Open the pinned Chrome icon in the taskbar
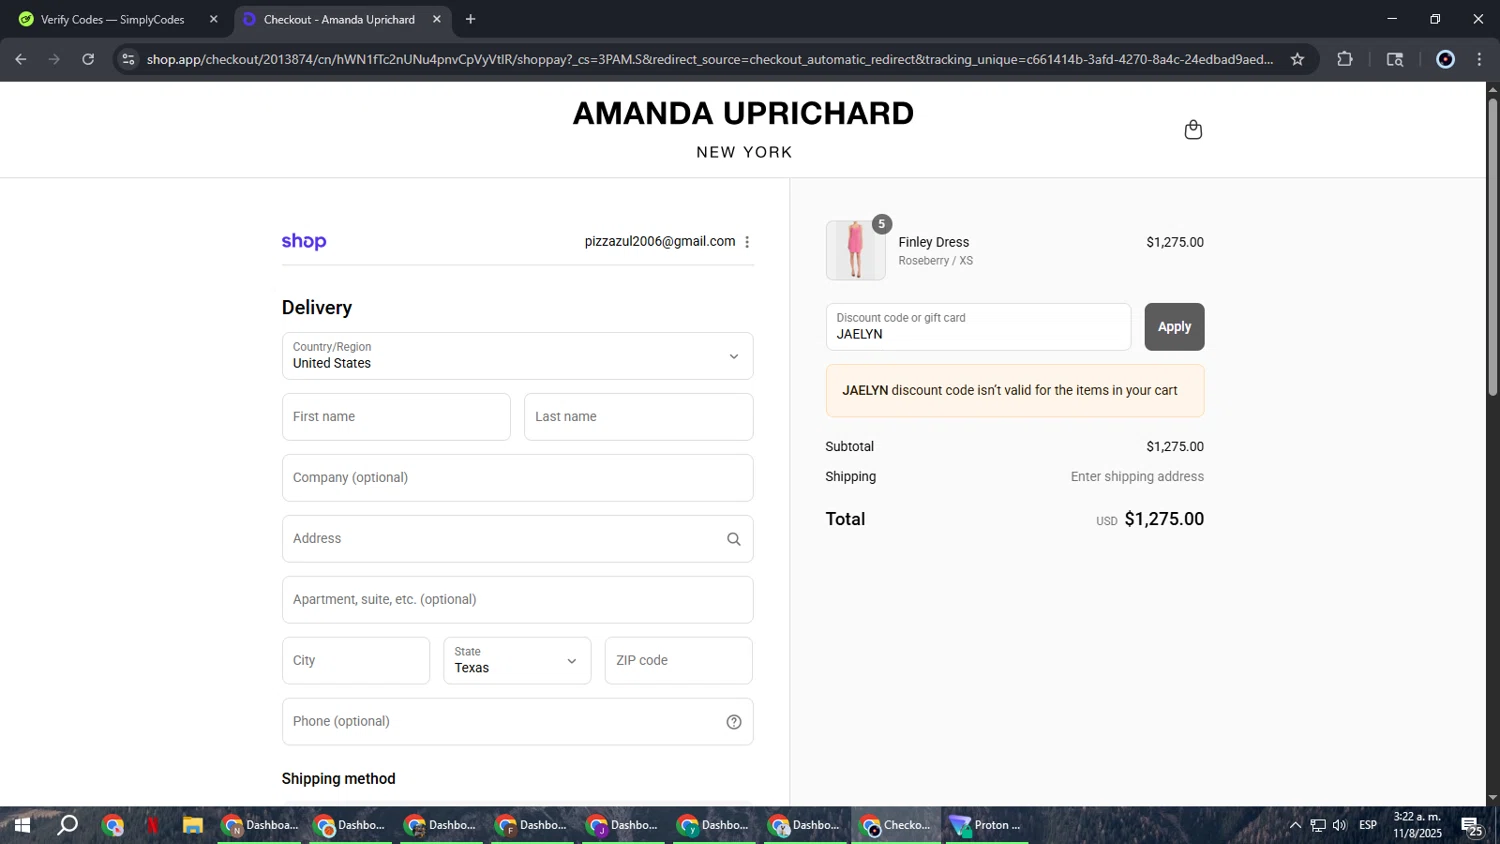 [113, 825]
